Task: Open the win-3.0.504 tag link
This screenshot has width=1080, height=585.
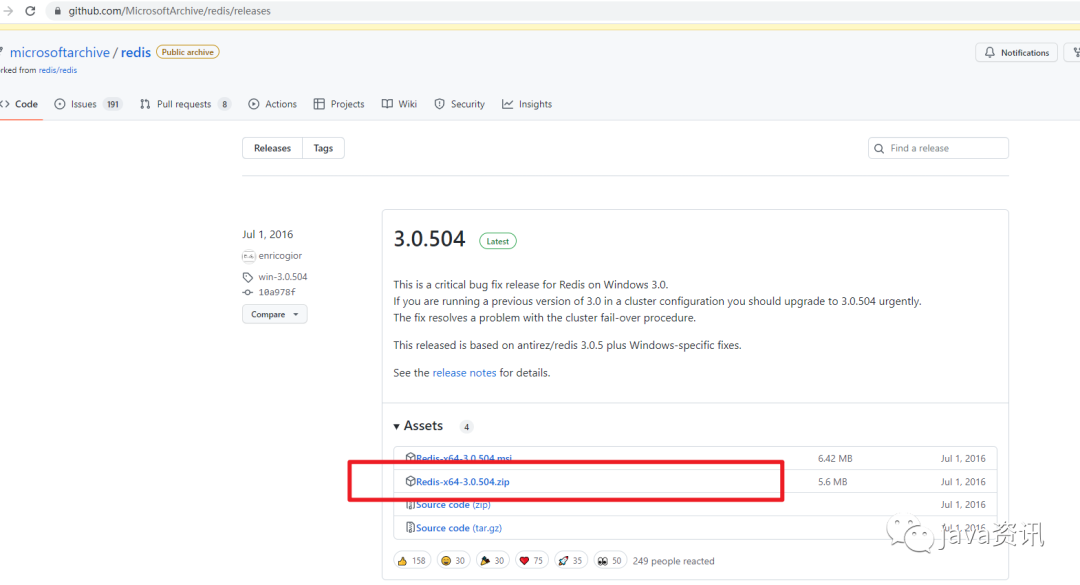Action: pyautogui.click(x=282, y=277)
